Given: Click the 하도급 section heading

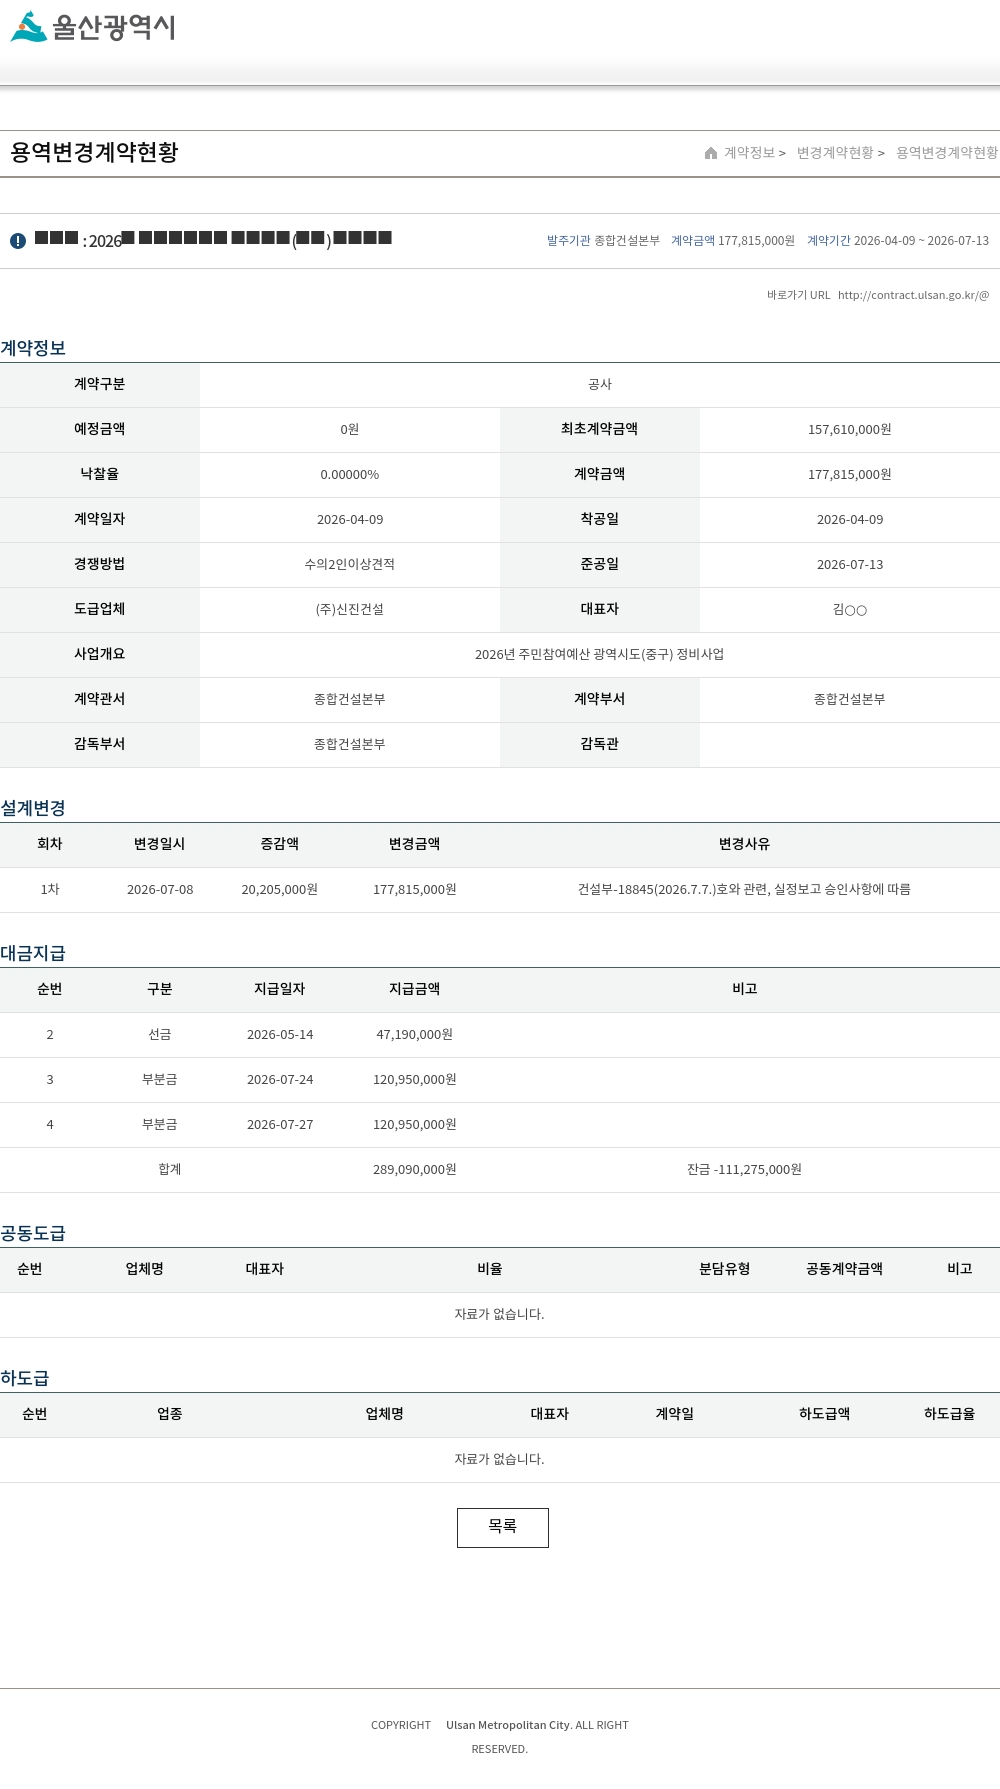Looking at the screenshot, I should (25, 1378).
